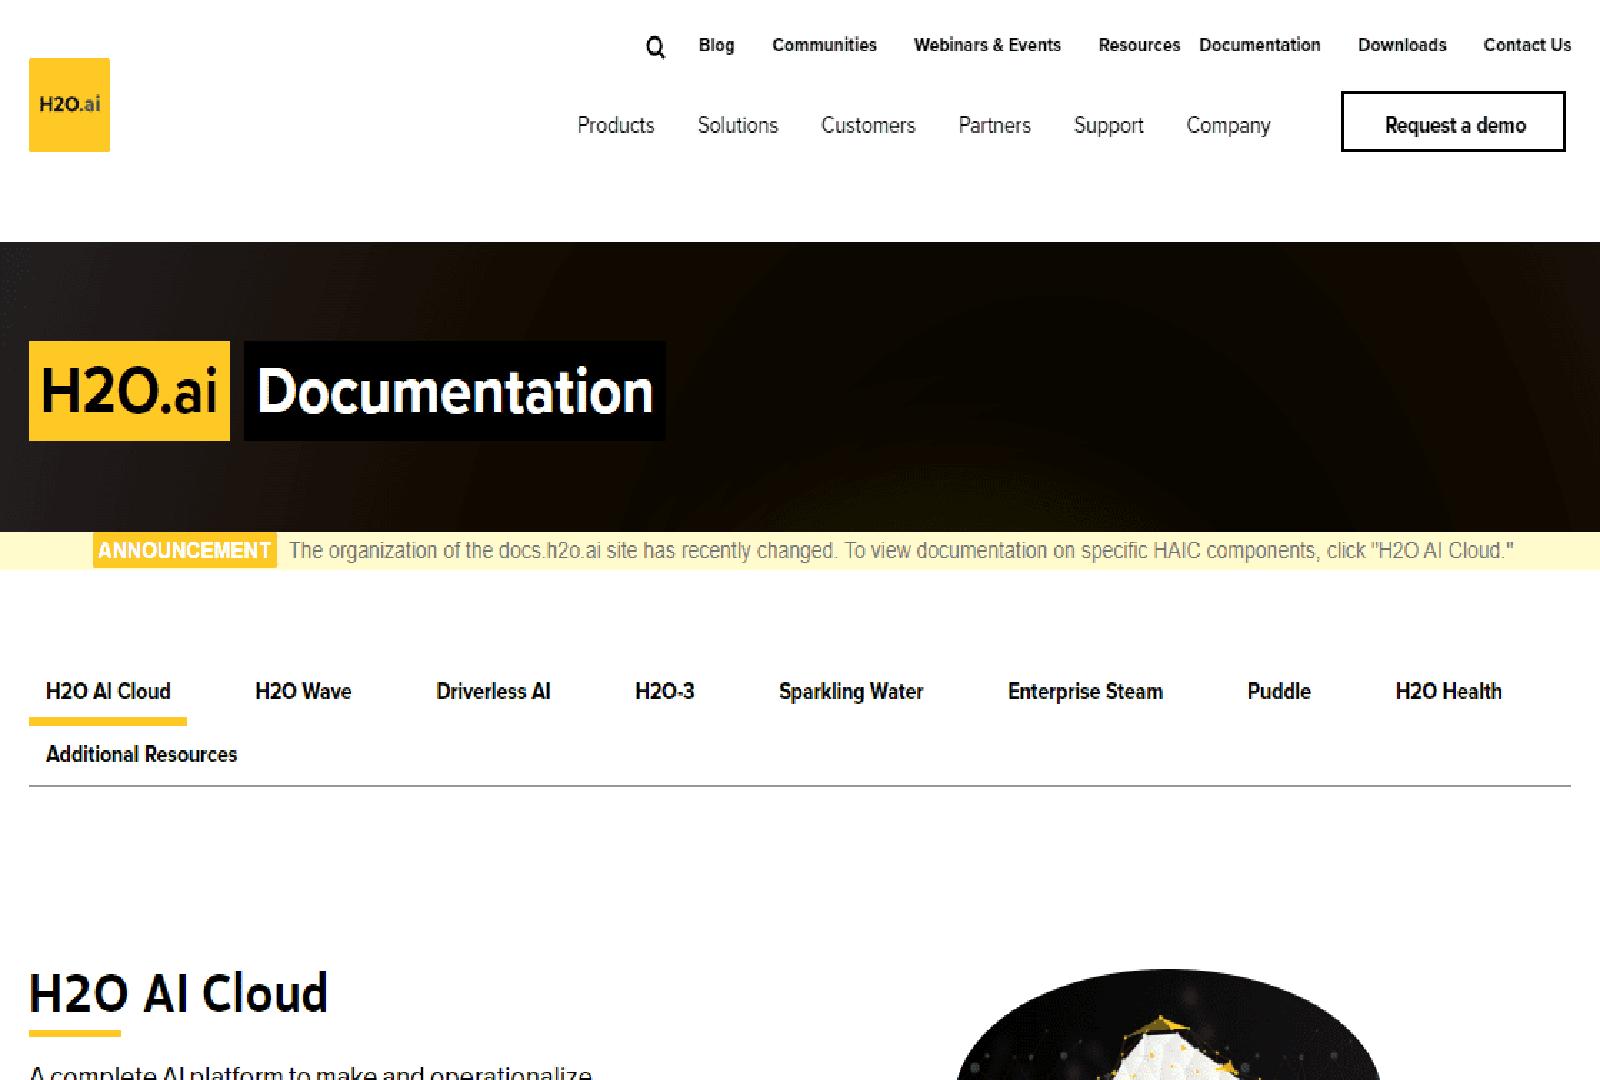The width and height of the screenshot is (1600, 1080).
Task: Switch to the Driverless AI tab
Action: pyautogui.click(x=493, y=691)
